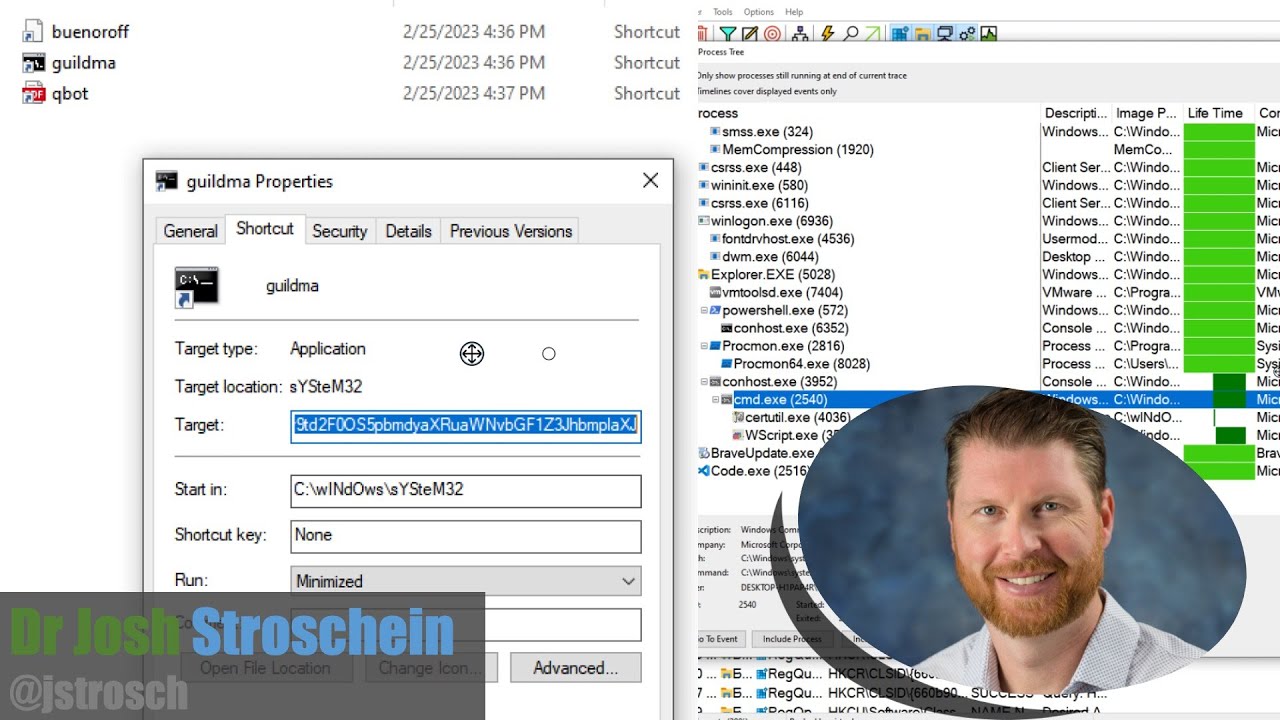The image size is (1280, 720).
Task: Open the Run dropdown showing Minimized
Action: coord(466,581)
